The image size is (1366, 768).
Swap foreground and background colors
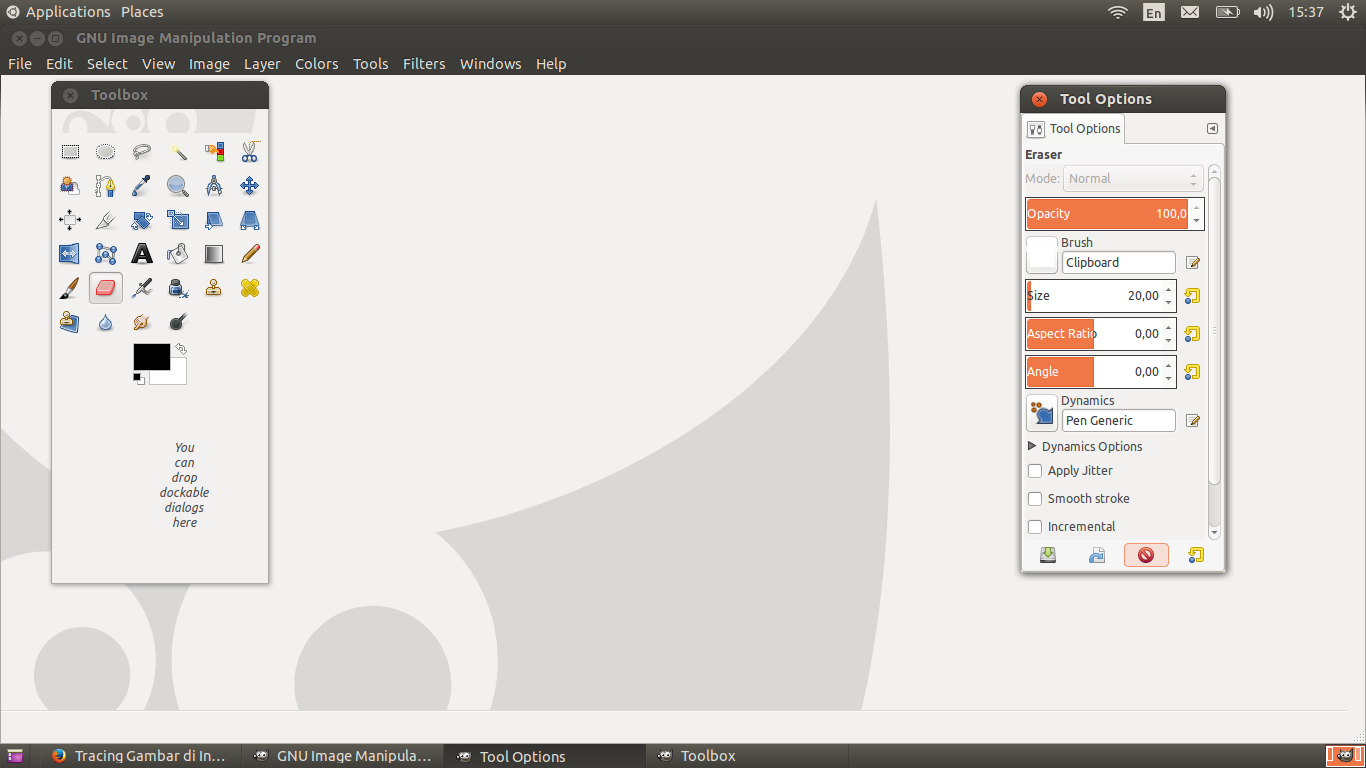point(181,349)
